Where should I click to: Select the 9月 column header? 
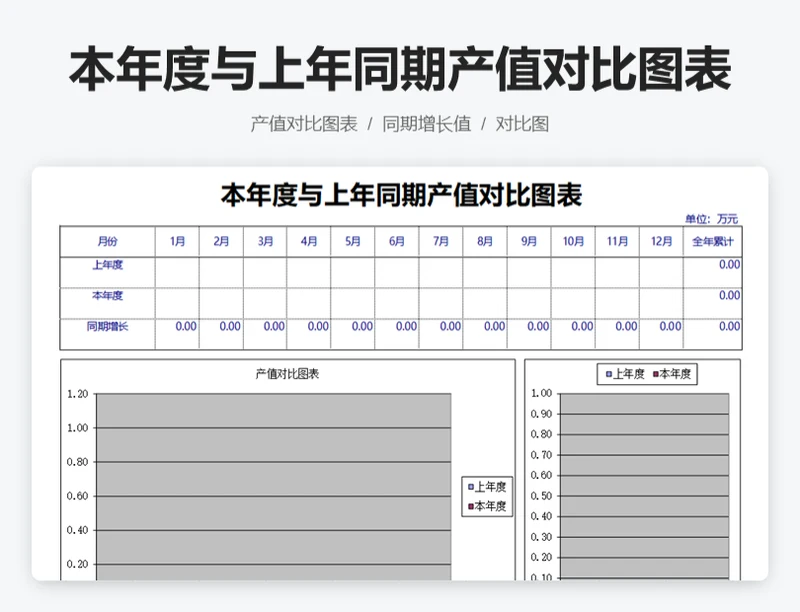tap(529, 241)
